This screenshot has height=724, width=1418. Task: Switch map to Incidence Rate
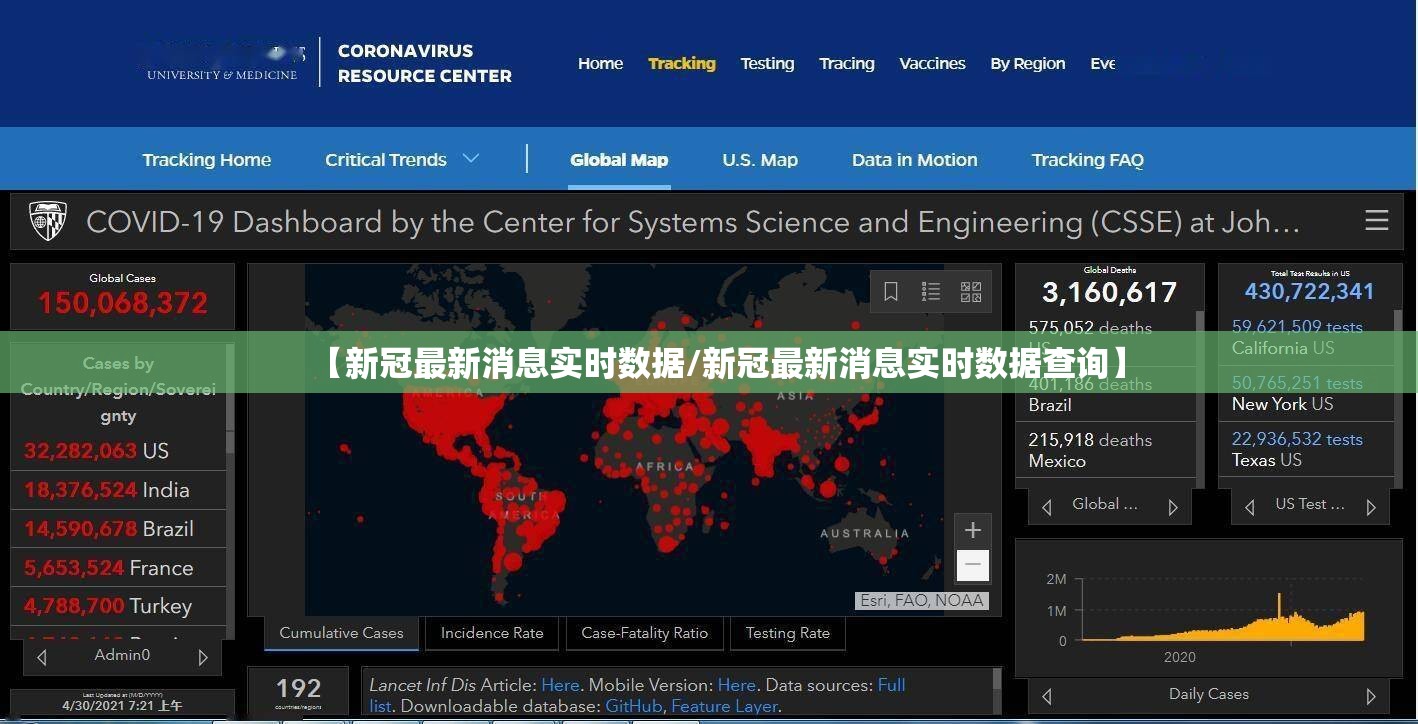pyautogui.click(x=492, y=632)
